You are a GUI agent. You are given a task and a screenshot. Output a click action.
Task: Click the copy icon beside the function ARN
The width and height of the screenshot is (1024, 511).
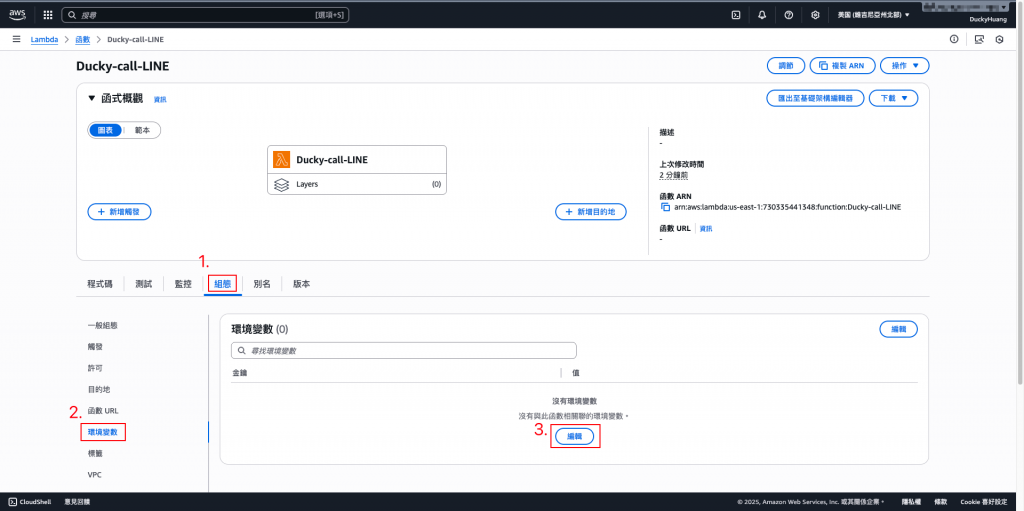(665, 207)
